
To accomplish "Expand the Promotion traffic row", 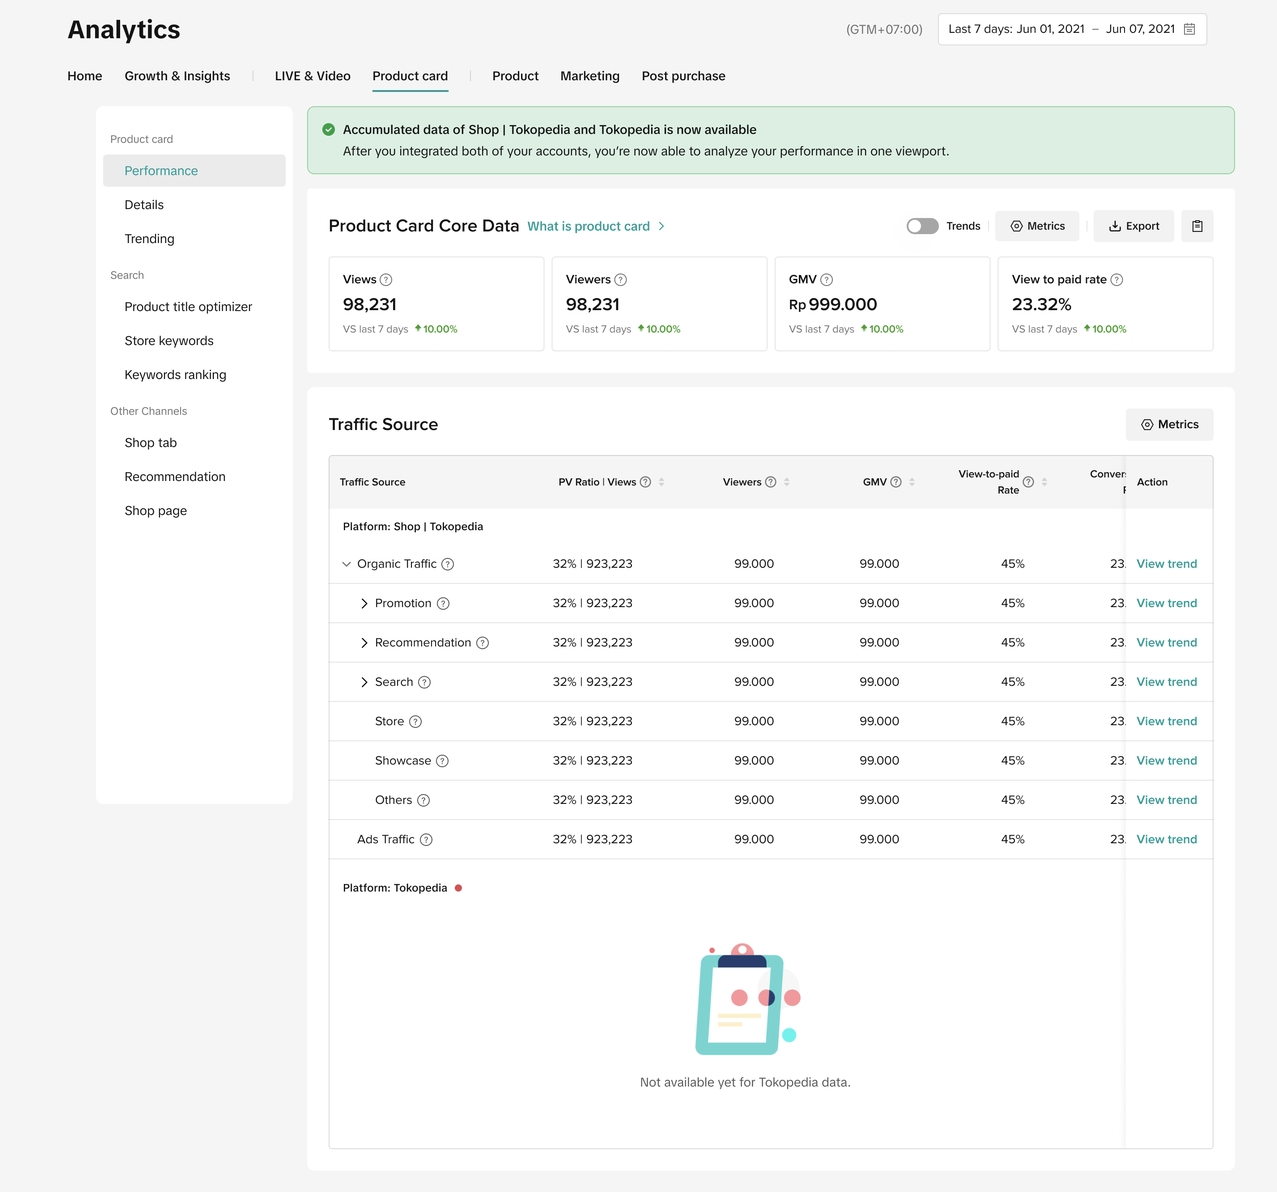I will [364, 604].
